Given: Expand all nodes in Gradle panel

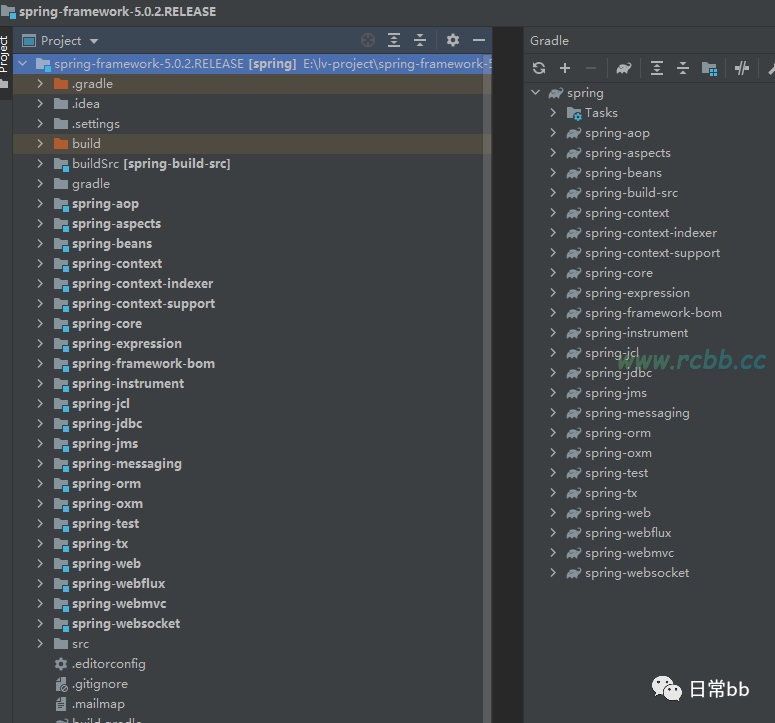Looking at the screenshot, I should (x=657, y=68).
